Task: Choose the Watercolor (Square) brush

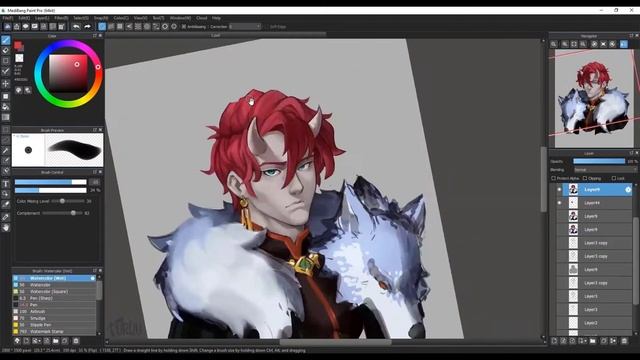Action: 54,291
